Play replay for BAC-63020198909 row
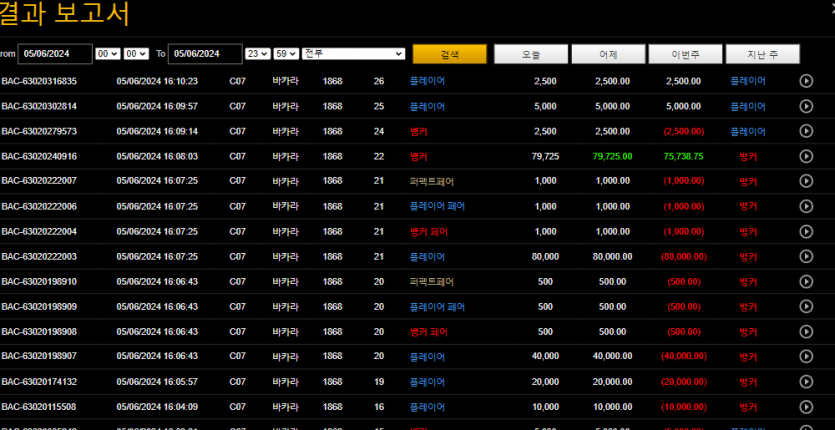This screenshot has width=835, height=430. pyautogui.click(x=806, y=306)
